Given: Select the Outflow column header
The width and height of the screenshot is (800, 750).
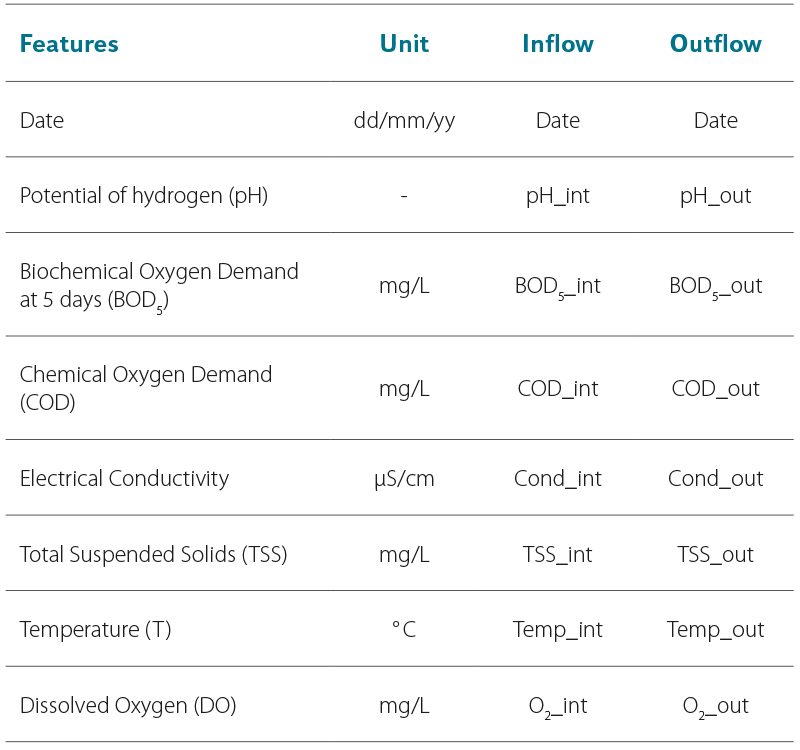Looking at the screenshot, I should [x=715, y=44].
